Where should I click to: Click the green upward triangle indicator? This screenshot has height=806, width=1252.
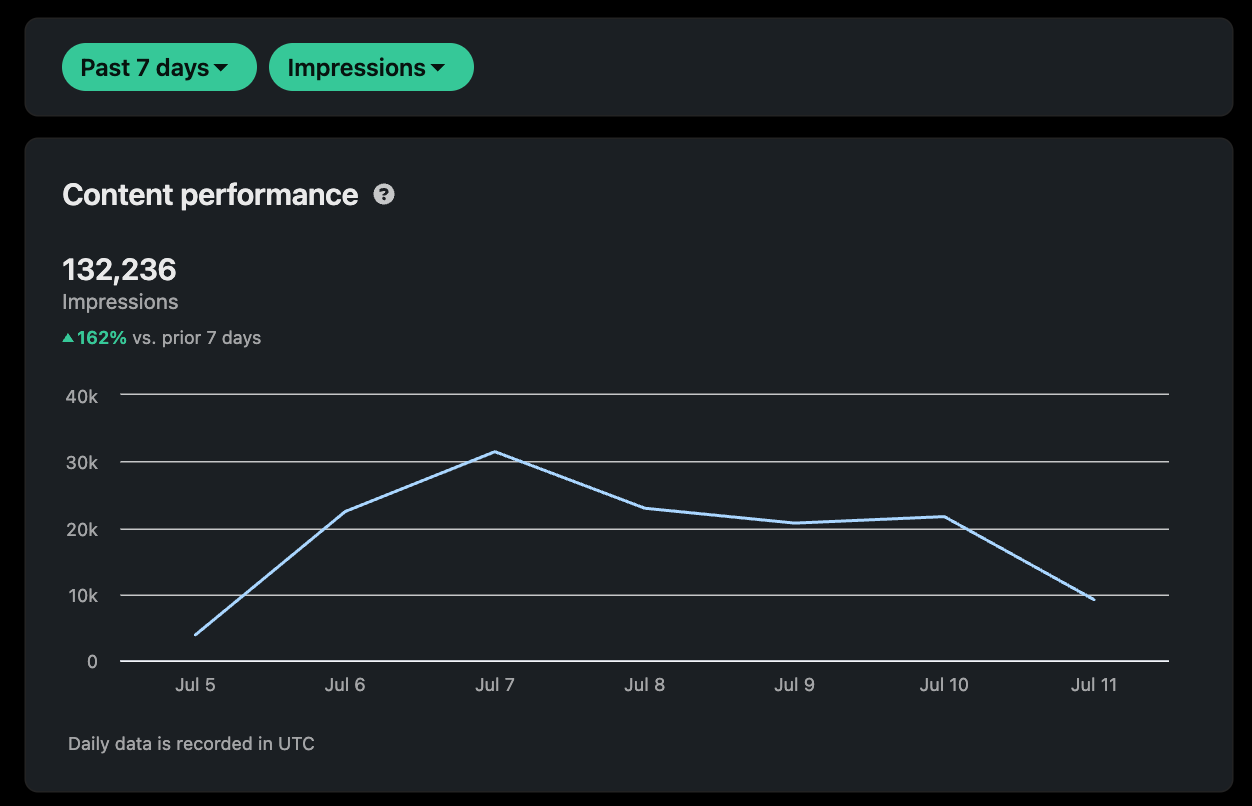[66, 337]
